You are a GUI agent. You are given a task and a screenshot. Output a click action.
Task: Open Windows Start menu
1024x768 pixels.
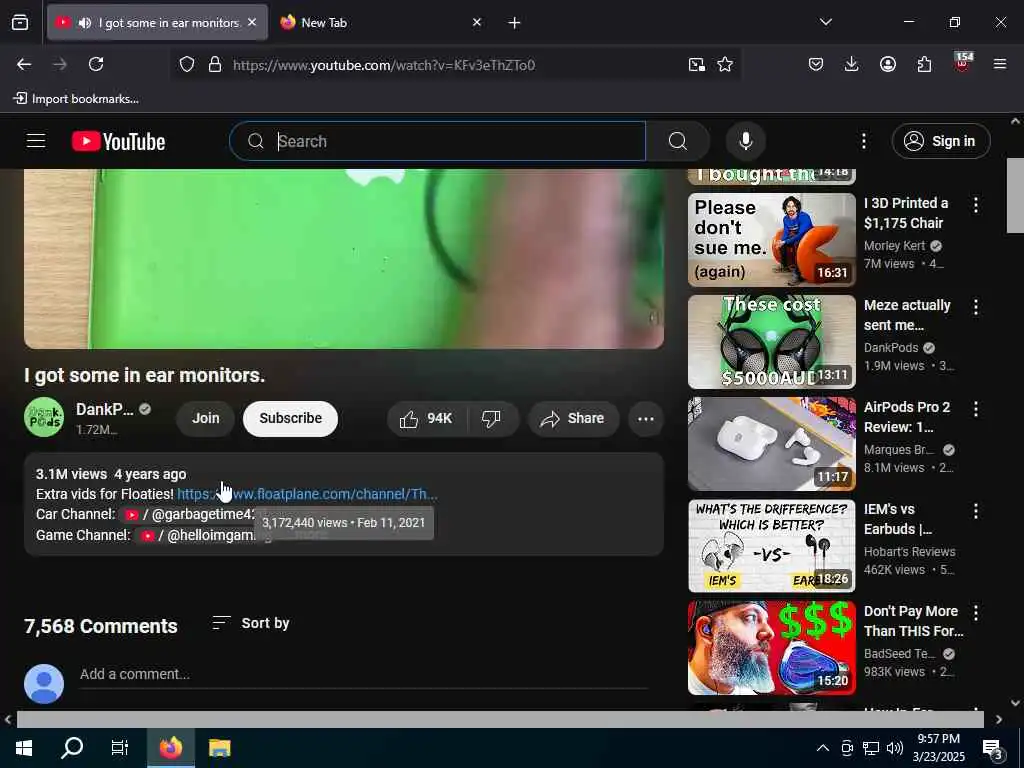[24, 748]
